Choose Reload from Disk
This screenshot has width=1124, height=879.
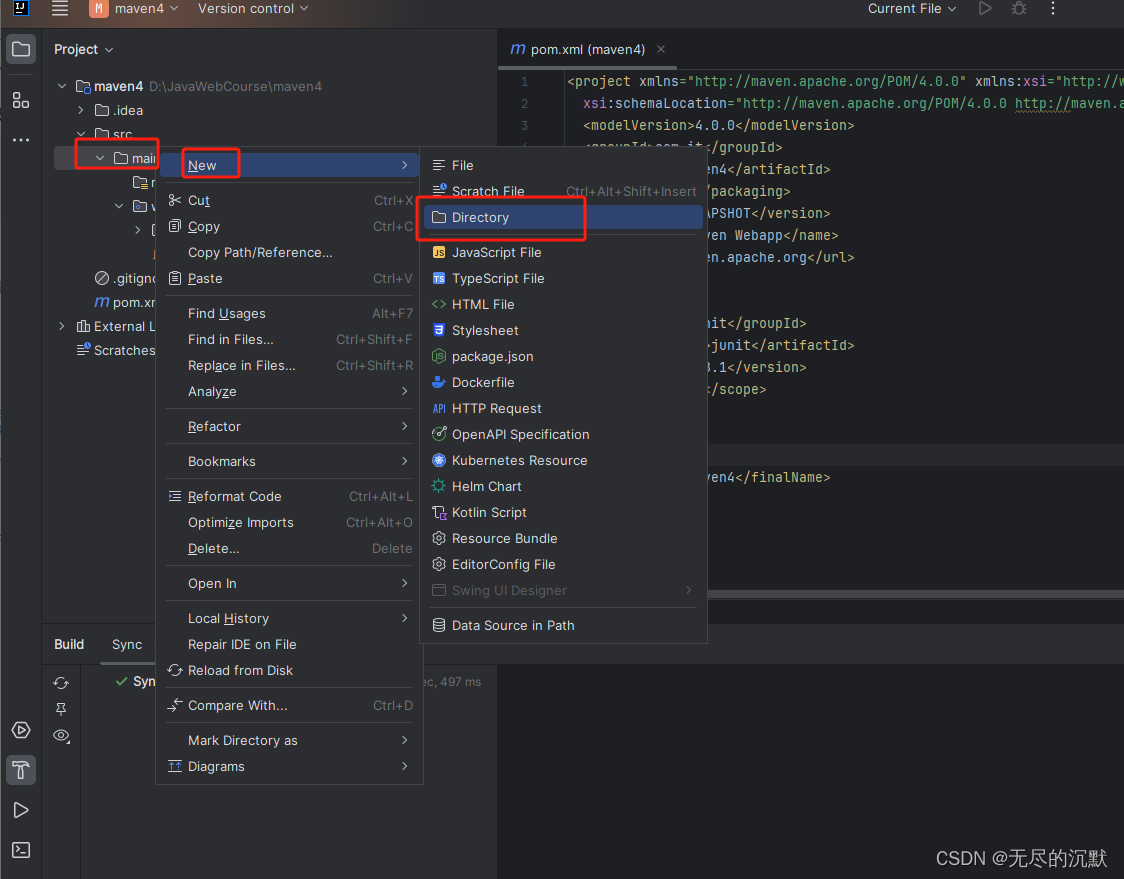pos(290,670)
